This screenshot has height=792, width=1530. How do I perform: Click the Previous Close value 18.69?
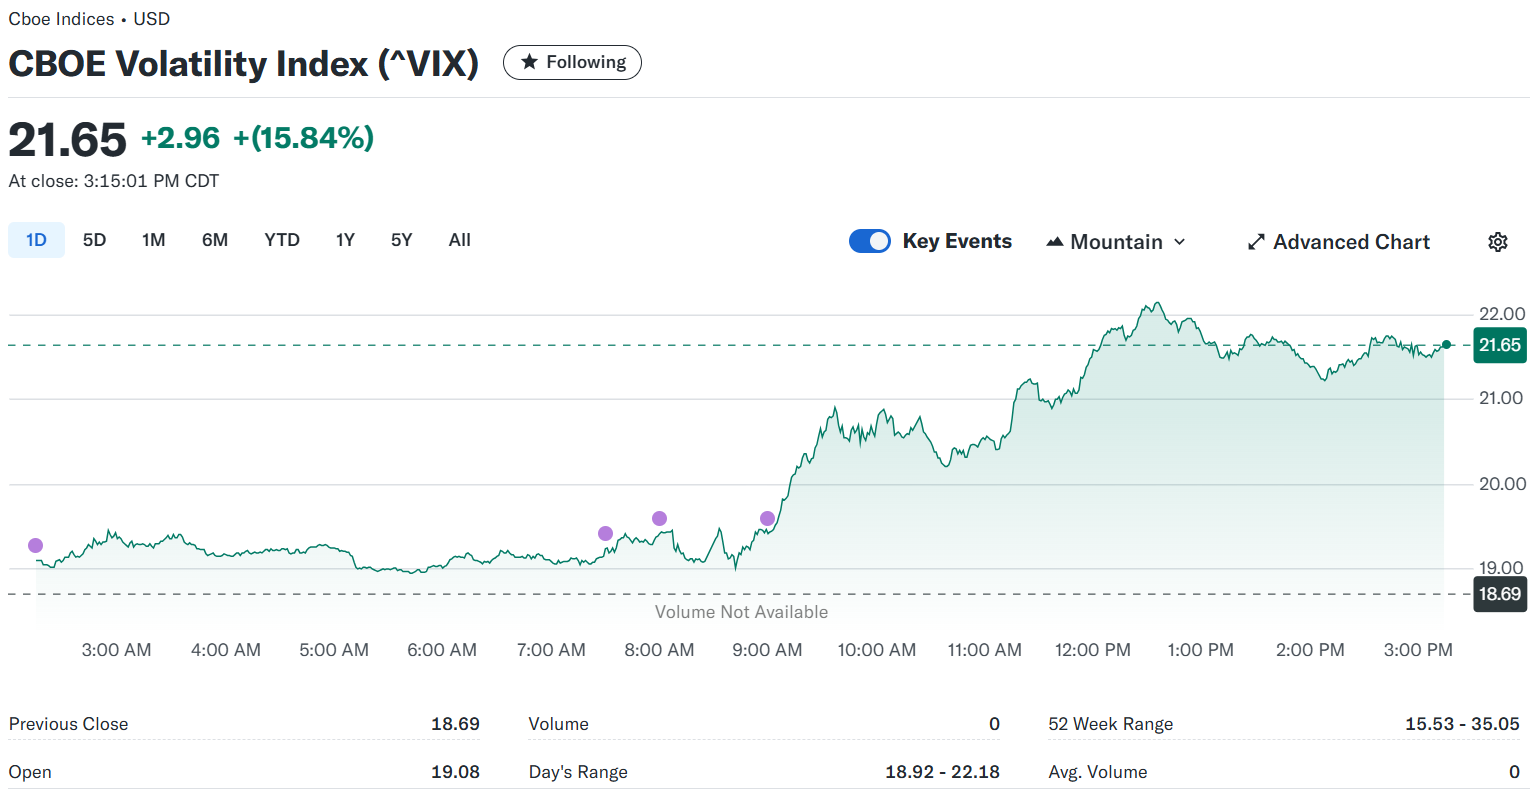455,724
